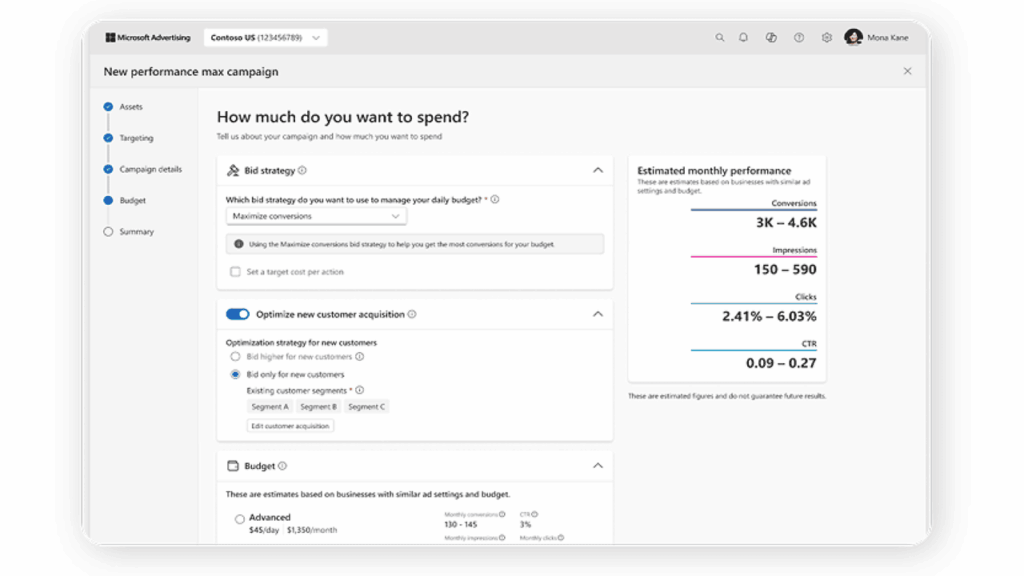Open the Assets step in the sidebar
The width and height of the screenshot is (1024, 576).
coord(129,106)
